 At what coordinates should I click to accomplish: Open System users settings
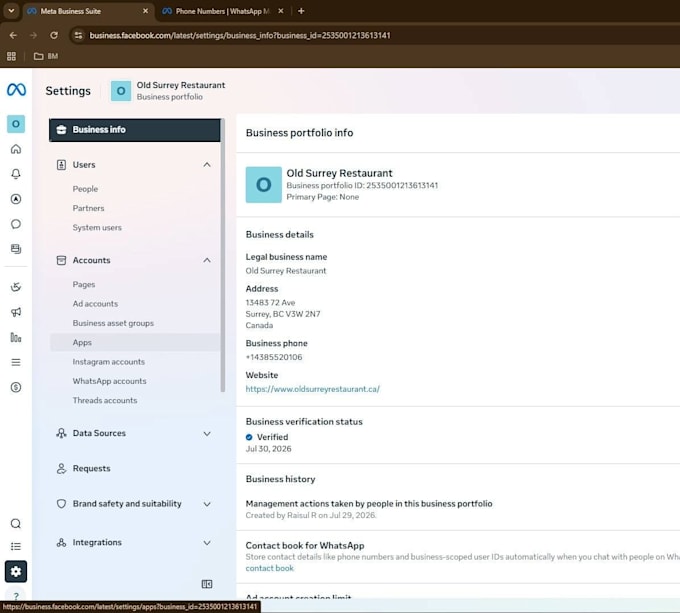point(97,228)
